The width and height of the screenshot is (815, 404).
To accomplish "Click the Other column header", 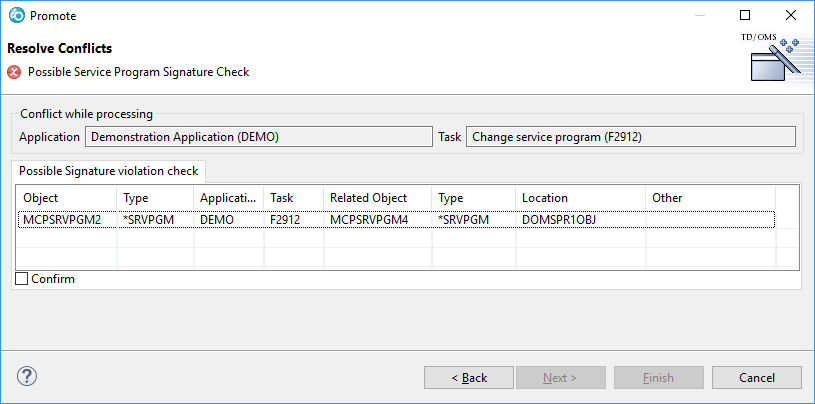I will tap(709, 198).
